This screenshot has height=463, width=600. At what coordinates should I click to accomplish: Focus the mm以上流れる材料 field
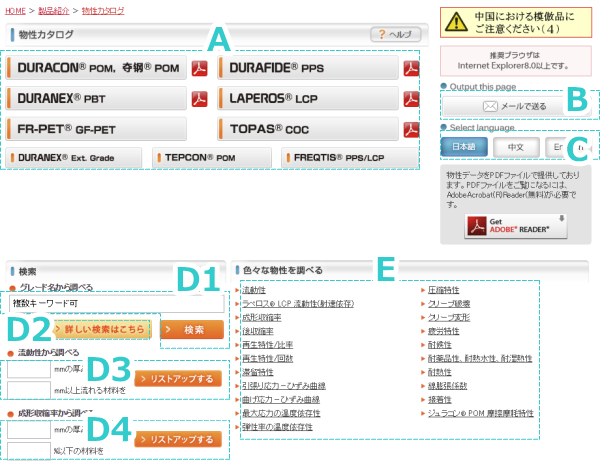click(29, 390)
